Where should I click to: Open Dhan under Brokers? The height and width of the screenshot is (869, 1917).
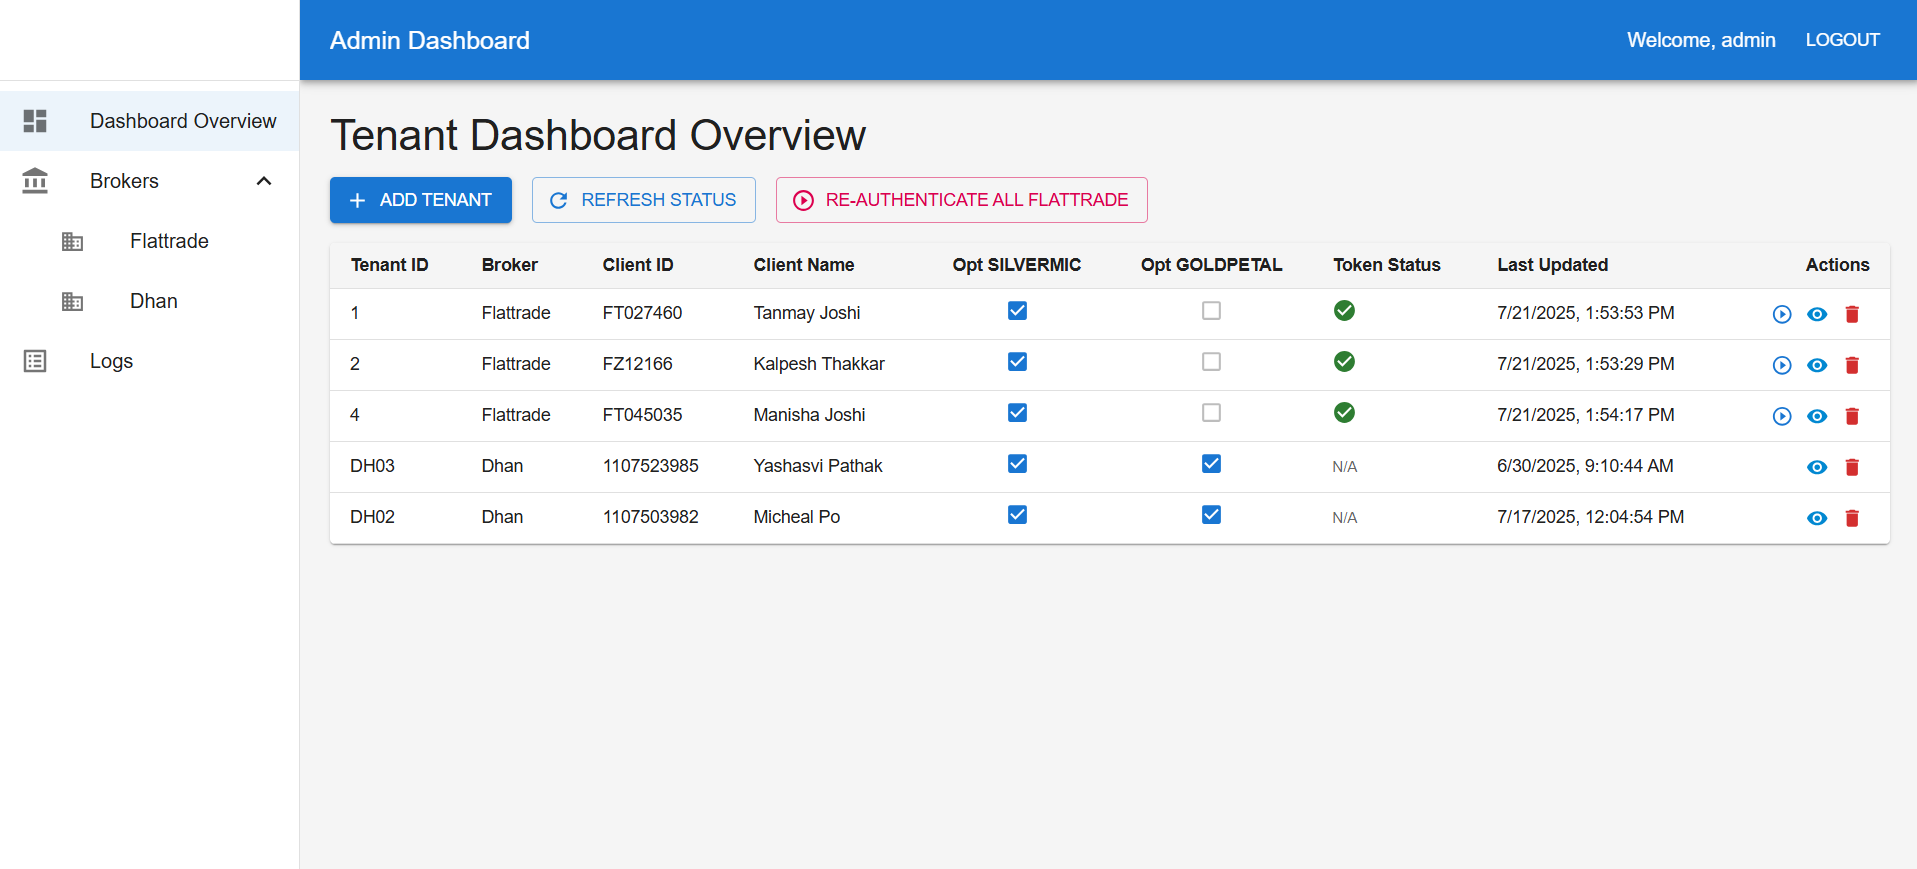pos(154,301)
